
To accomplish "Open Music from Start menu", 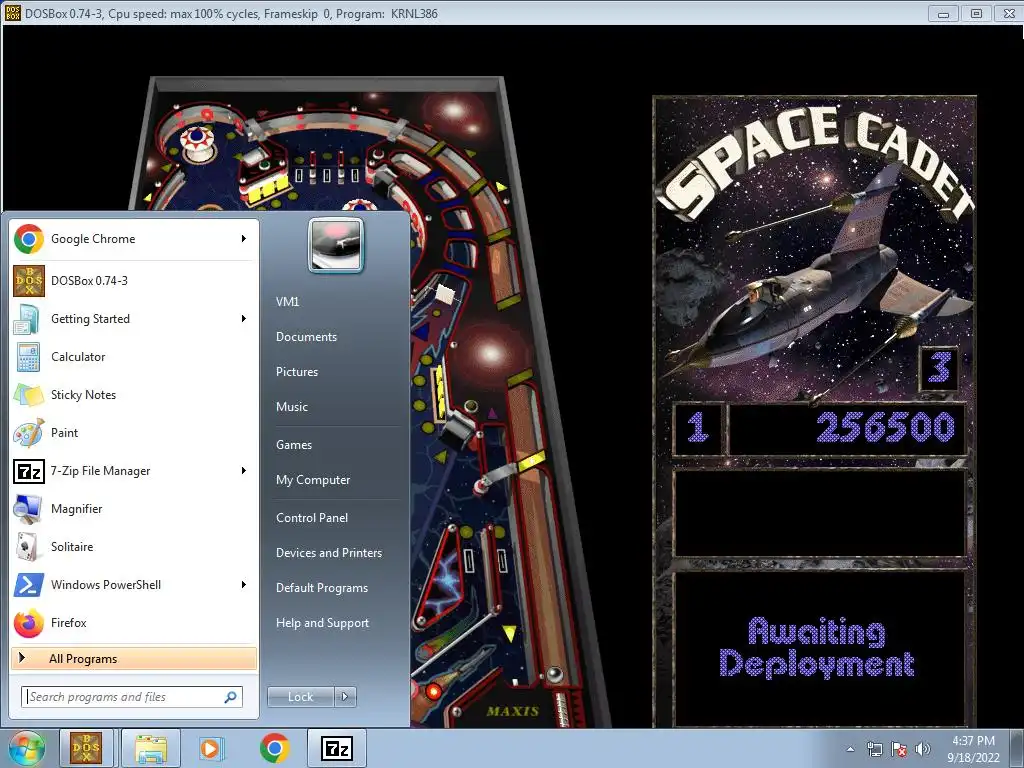I will pos(292,407).
